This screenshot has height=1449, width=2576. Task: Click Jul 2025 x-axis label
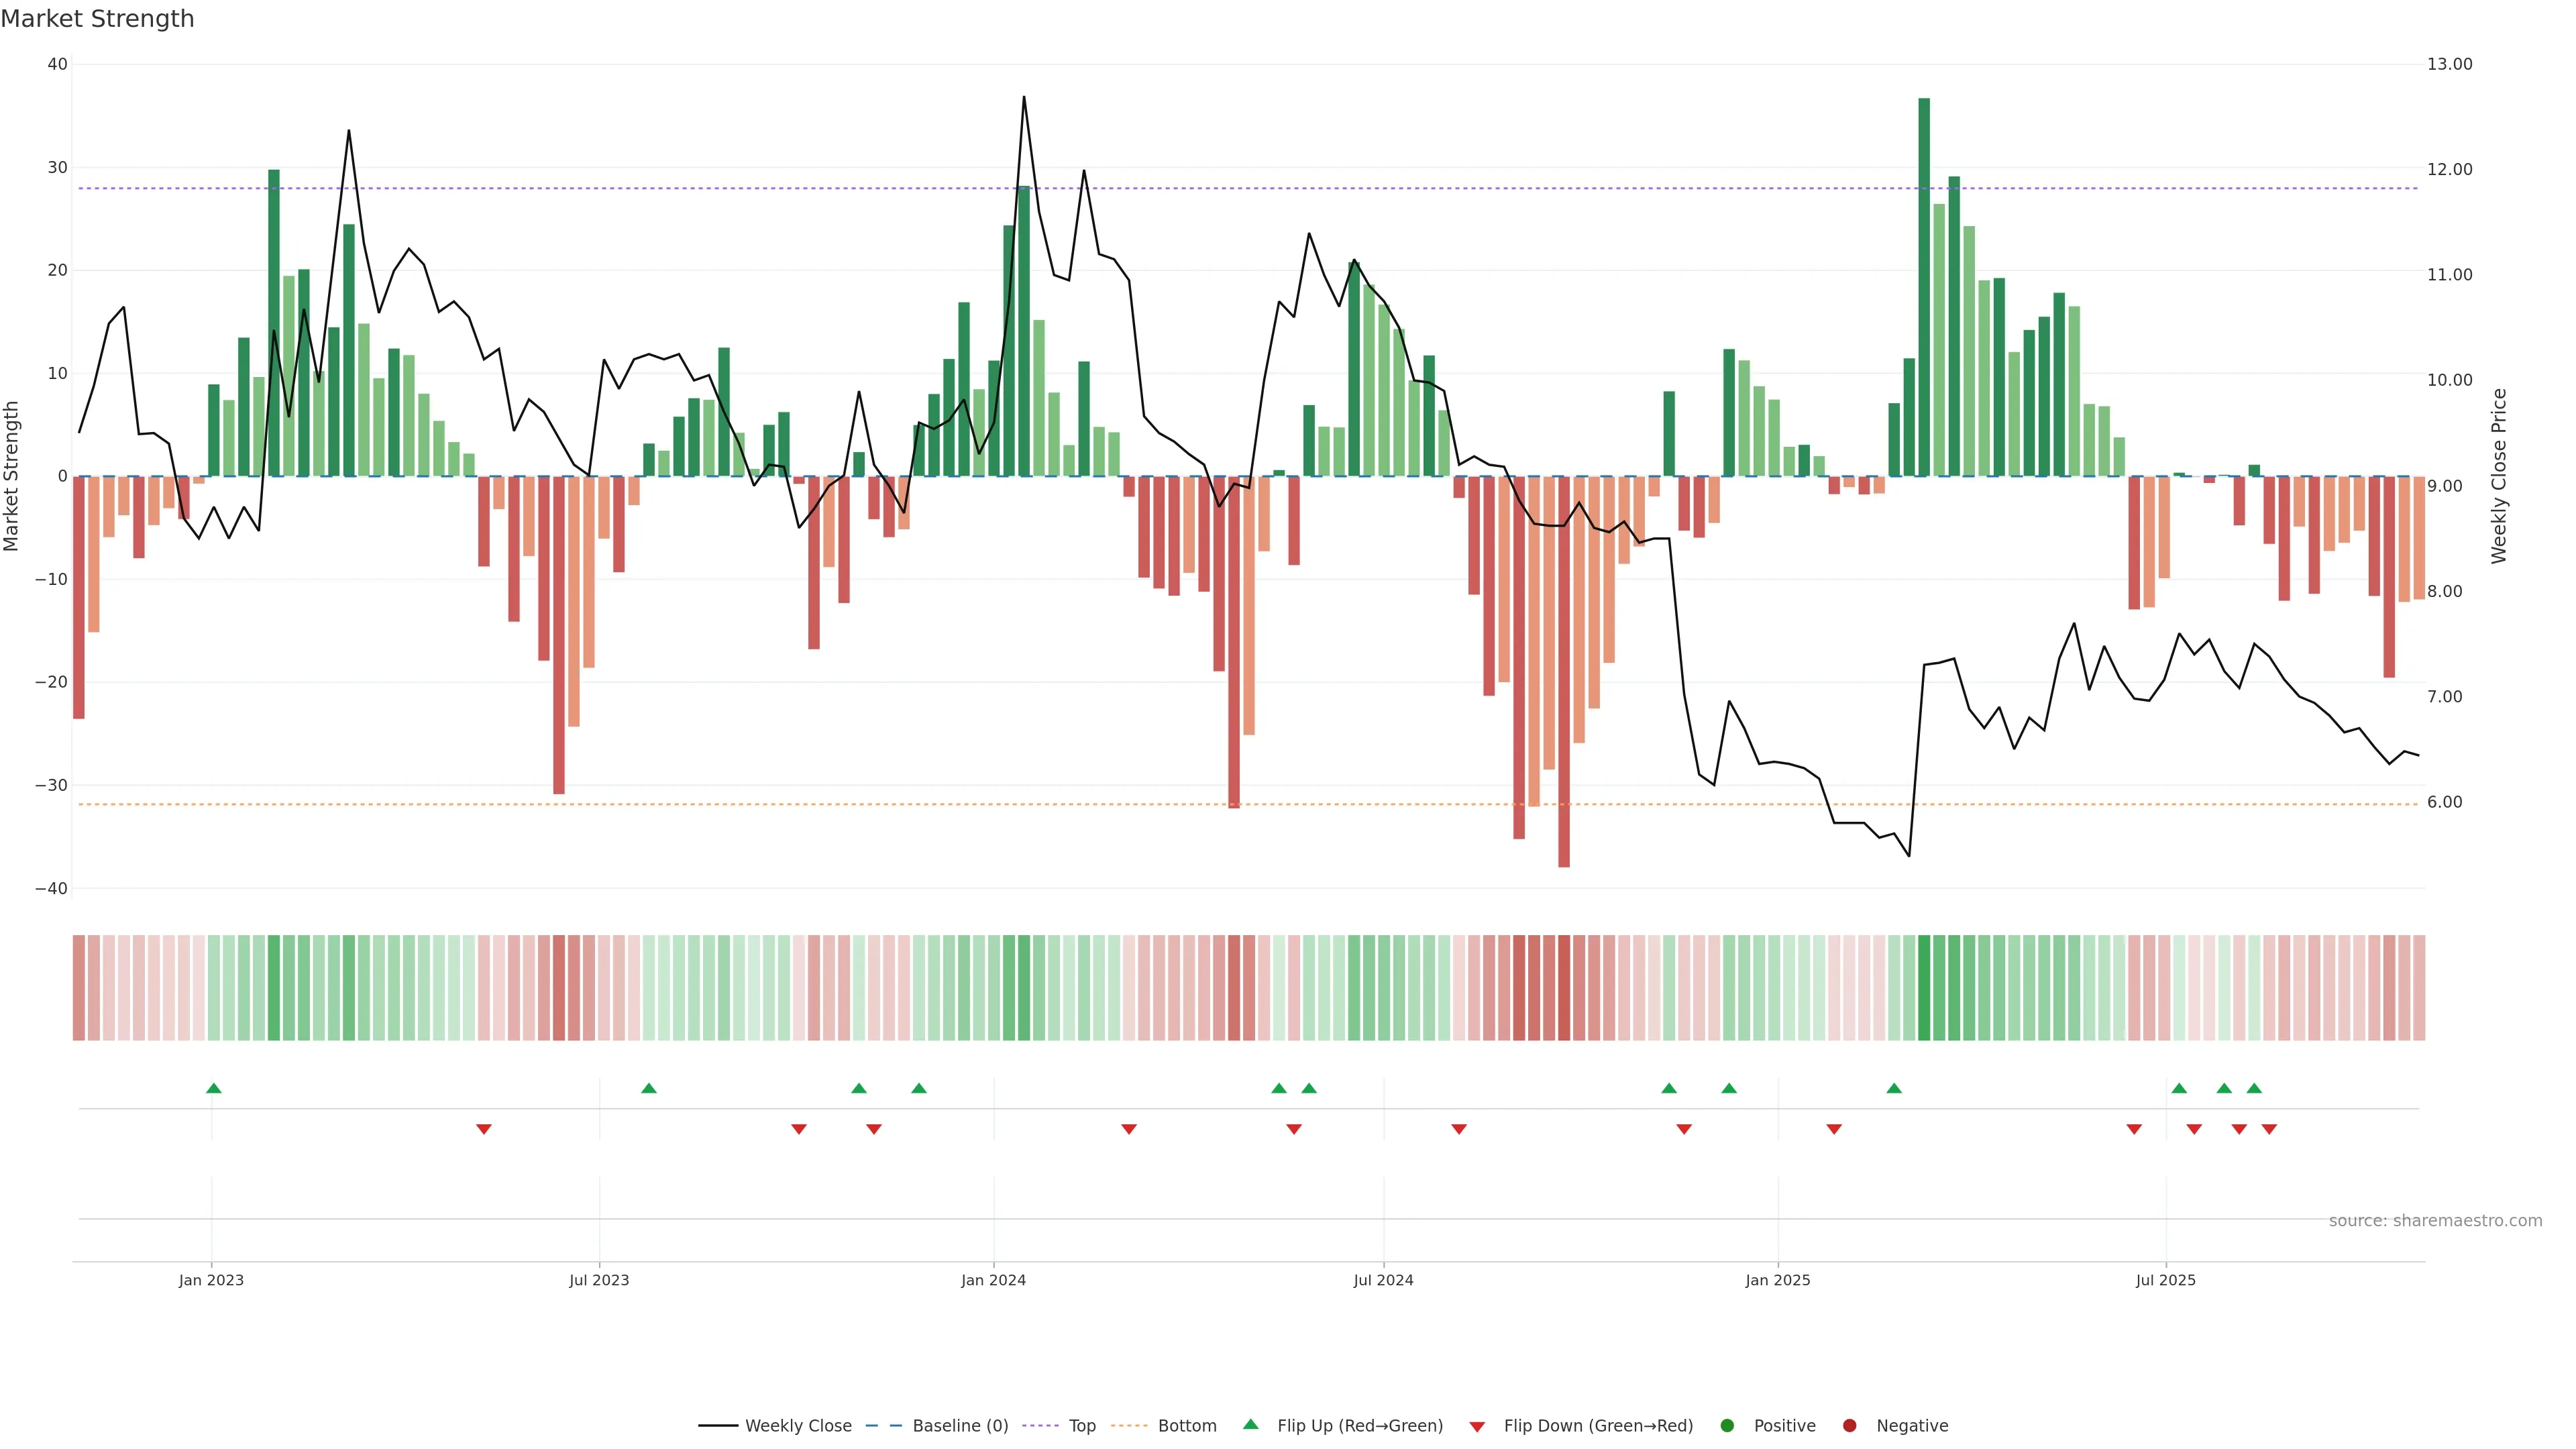pyautogui.click(x=2165, y=1280)
